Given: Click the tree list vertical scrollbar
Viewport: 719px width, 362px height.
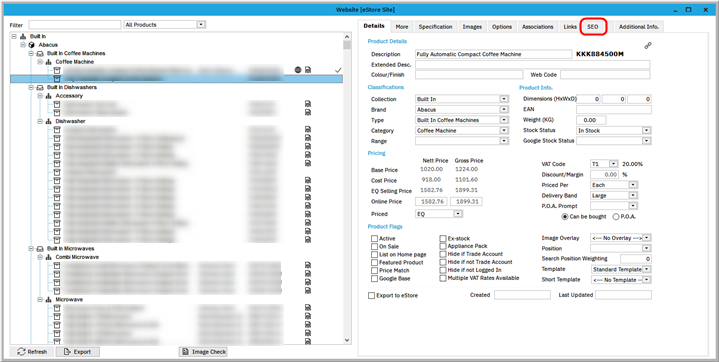Looking at the screenshot, I should click(347, 188).
